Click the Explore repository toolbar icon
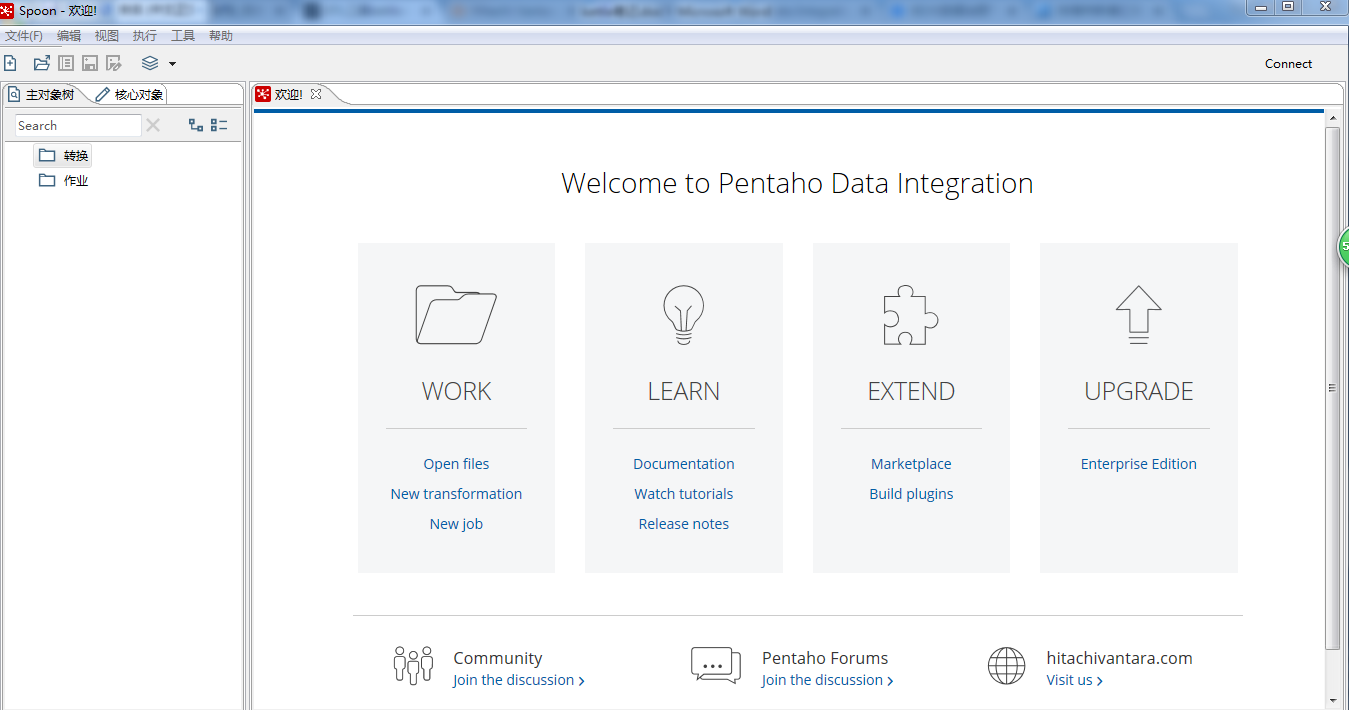This screenshot has width=1349, height=710. (x=66, y=63)
